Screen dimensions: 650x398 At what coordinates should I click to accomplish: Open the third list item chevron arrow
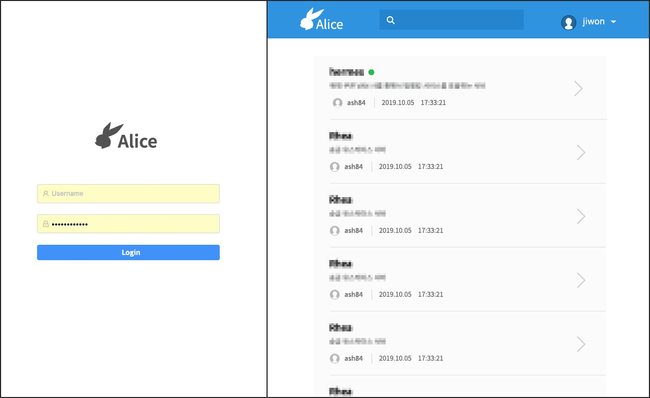581,216
